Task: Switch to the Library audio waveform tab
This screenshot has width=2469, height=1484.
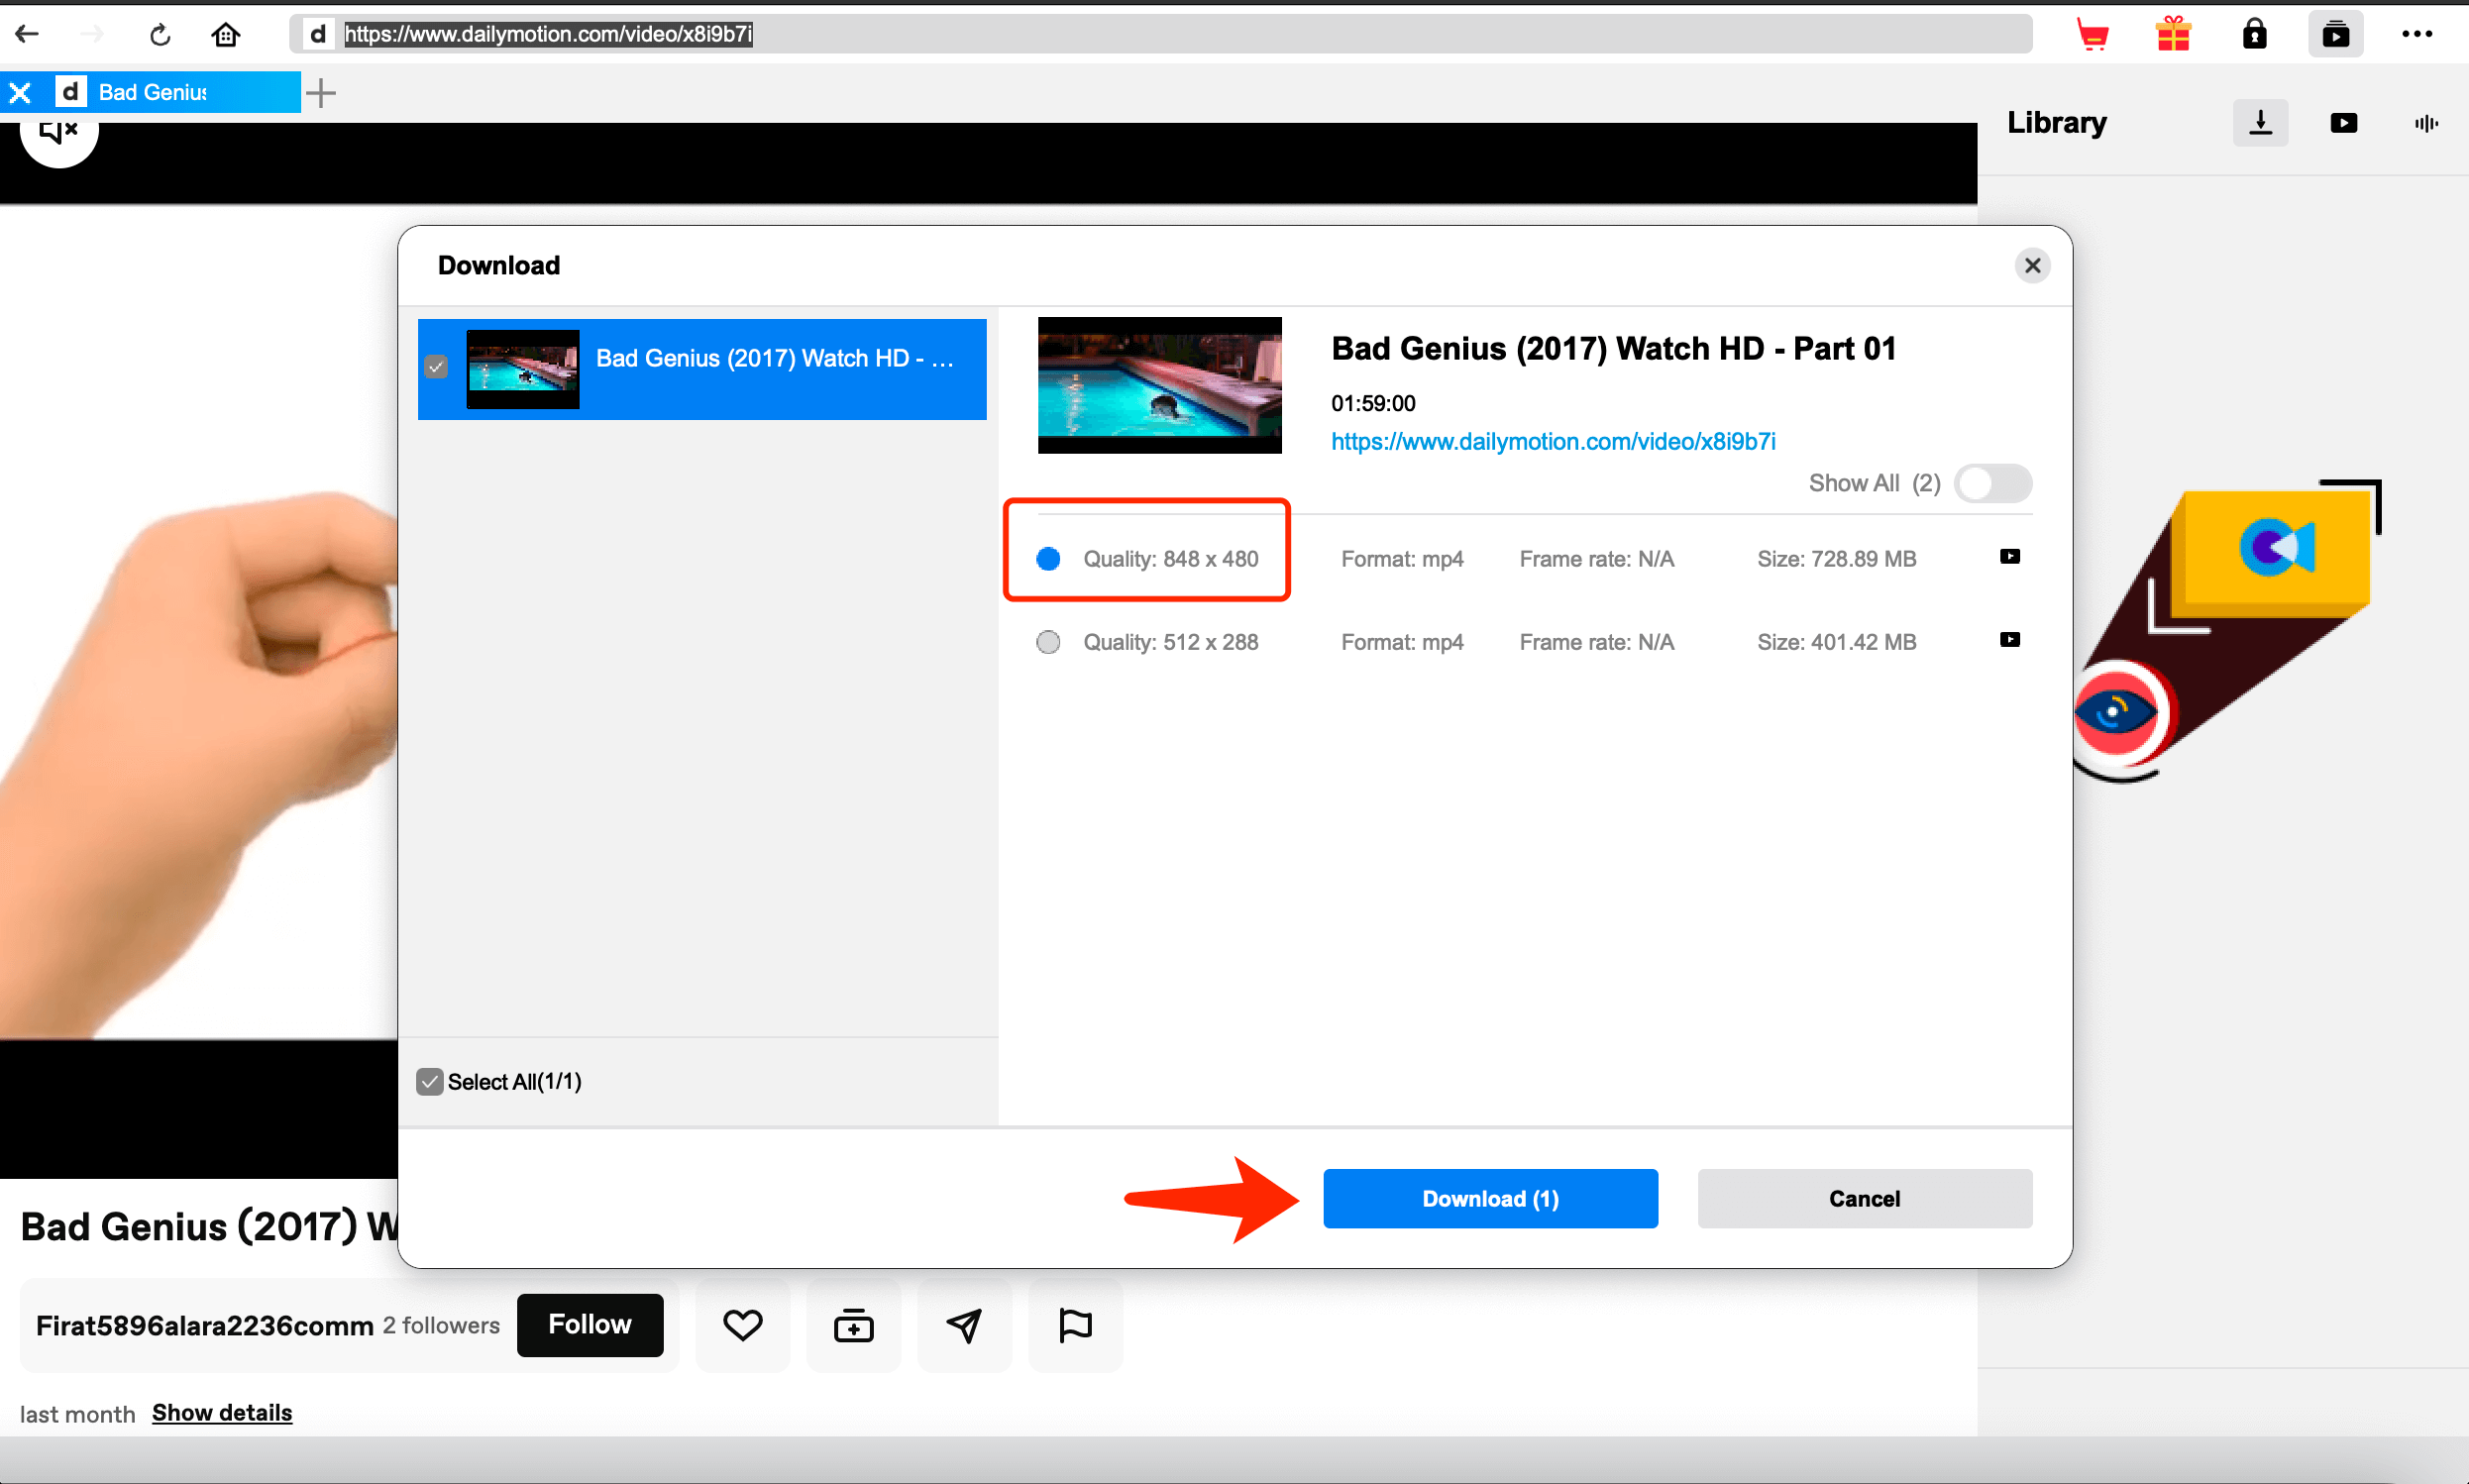Action: (x=2425, y=123)
